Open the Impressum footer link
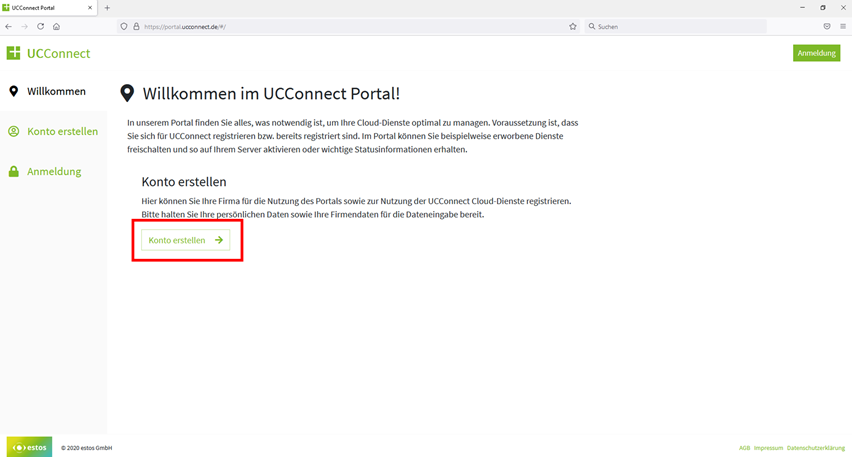This screenshot has width=852, height=457. (768, 448)
